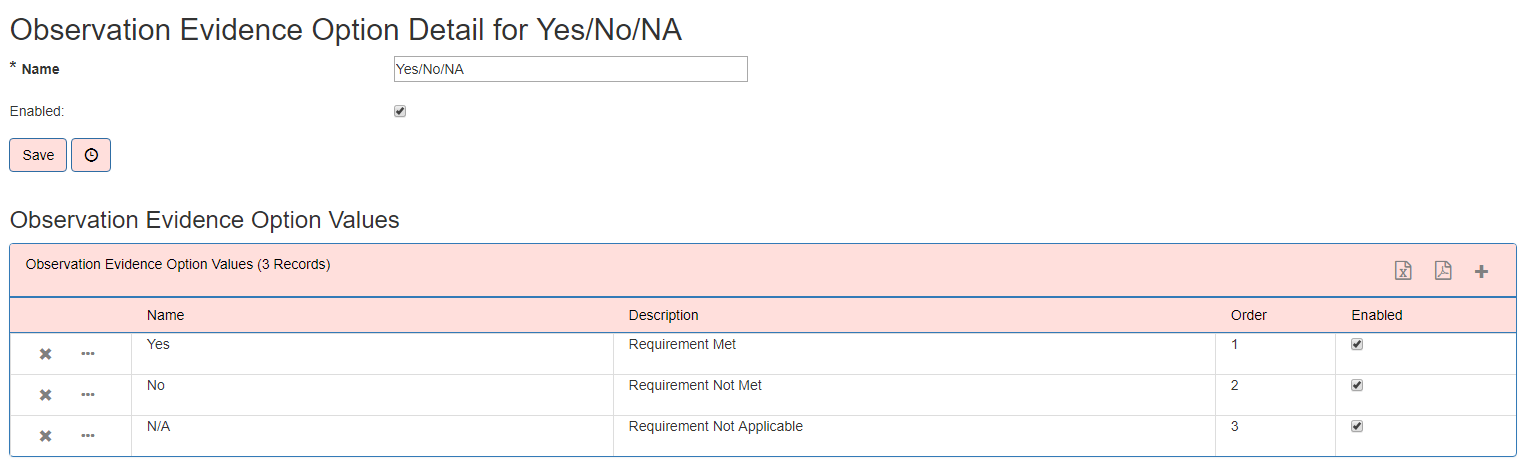Toggle Enabled checkbox for N/A row
Image resolution: width=1525 pixels, height=470 pixels.
pyautogui.click(x=1357, y=426)
